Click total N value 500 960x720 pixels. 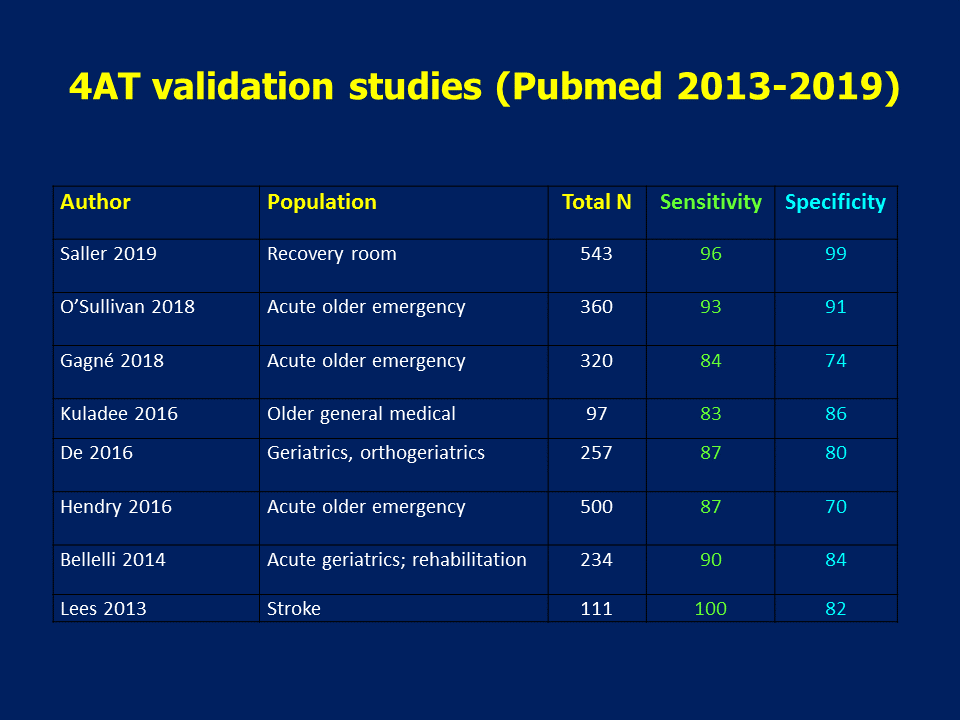(x=596, y=507)
